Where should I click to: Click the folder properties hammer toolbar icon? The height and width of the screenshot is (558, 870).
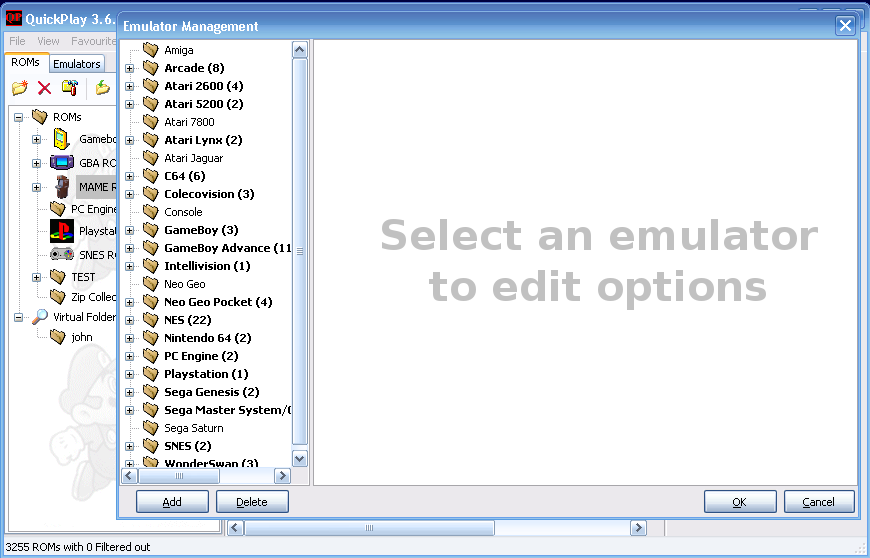(x=69, y=87)
